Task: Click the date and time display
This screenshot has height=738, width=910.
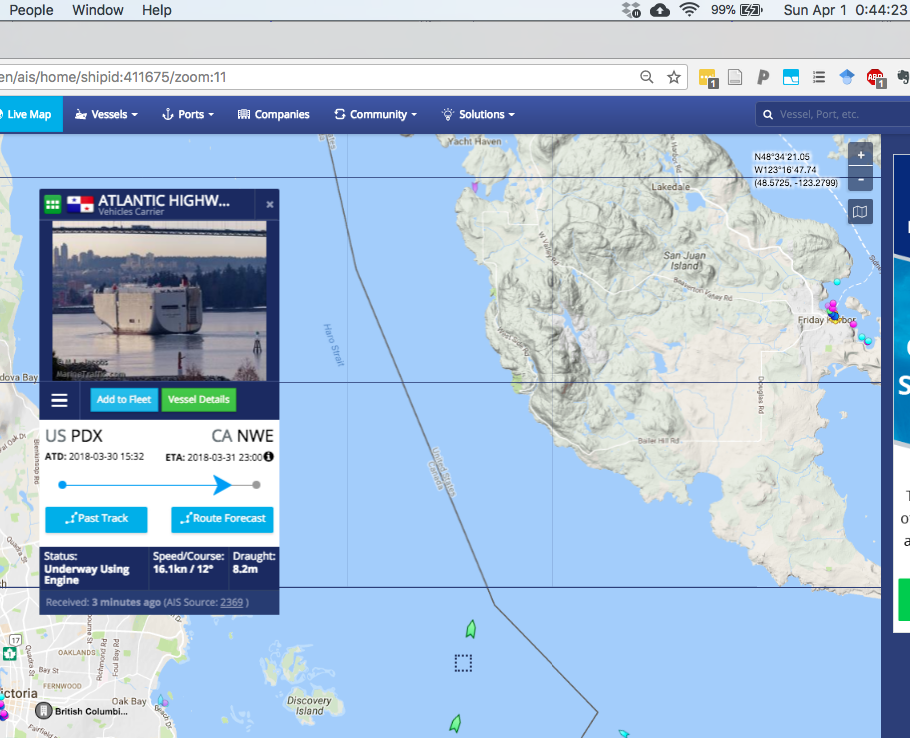Action: pos(845,10)
